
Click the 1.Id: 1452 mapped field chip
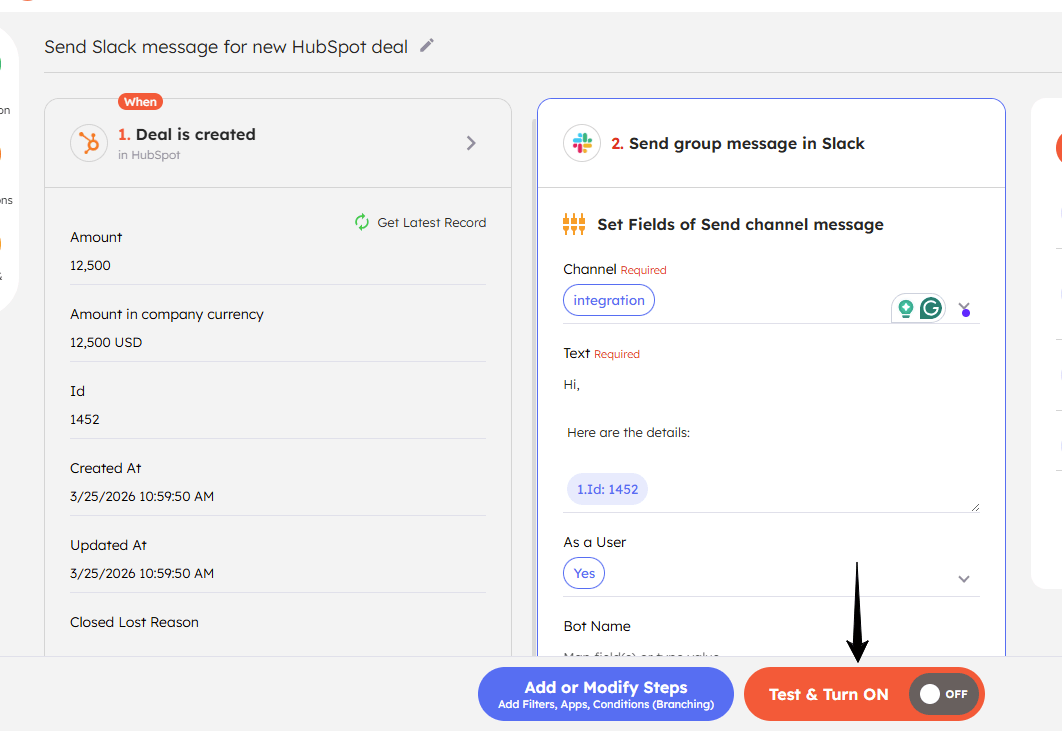point(607,489)
